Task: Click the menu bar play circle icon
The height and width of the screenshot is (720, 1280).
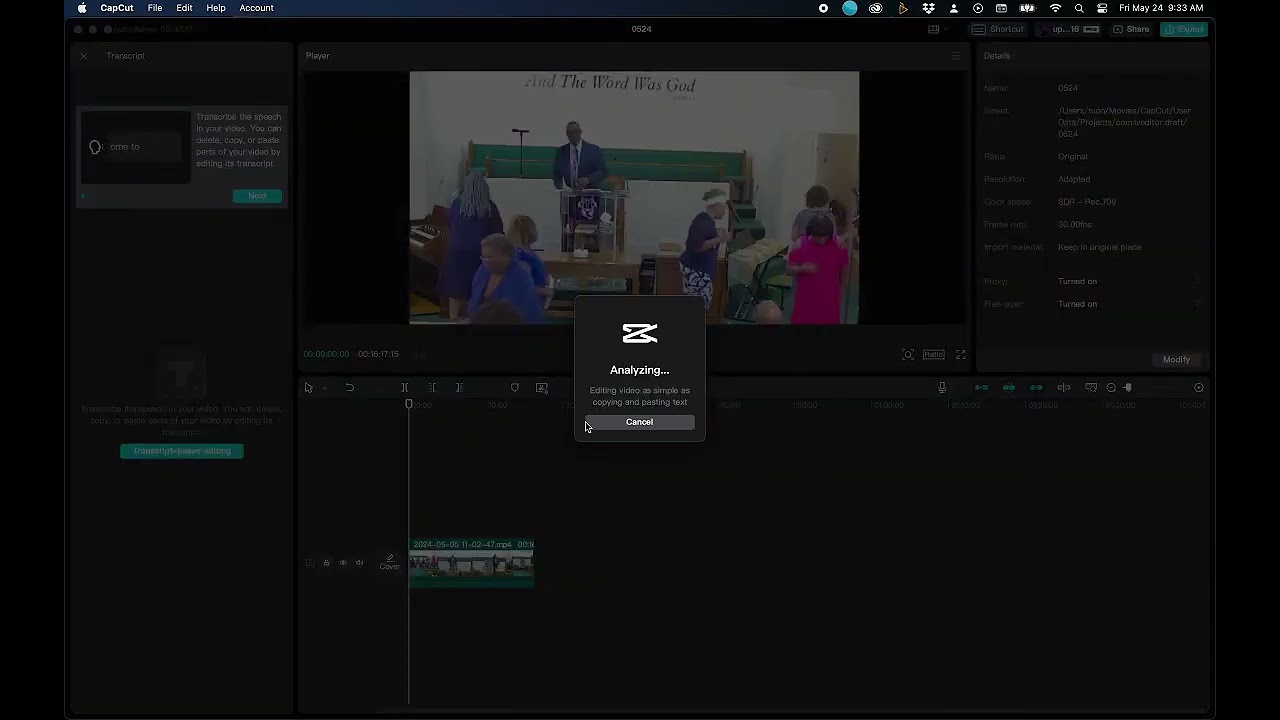Action: click(x=978, y=8)
